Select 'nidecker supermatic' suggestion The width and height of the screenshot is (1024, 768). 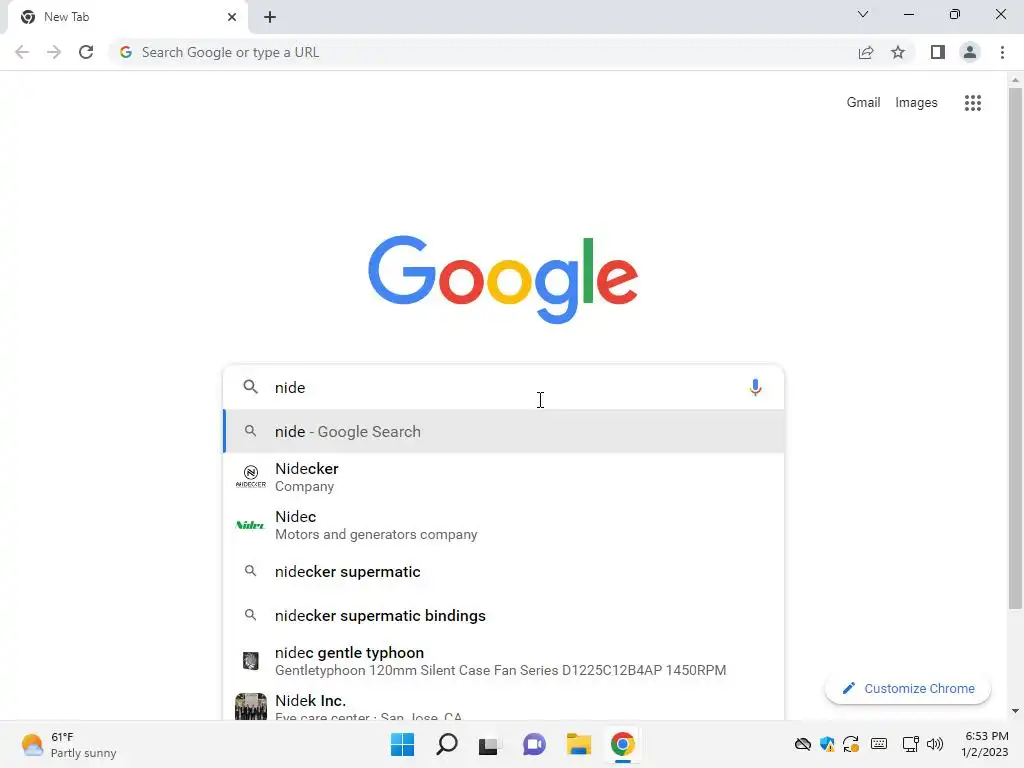(503, 571)
